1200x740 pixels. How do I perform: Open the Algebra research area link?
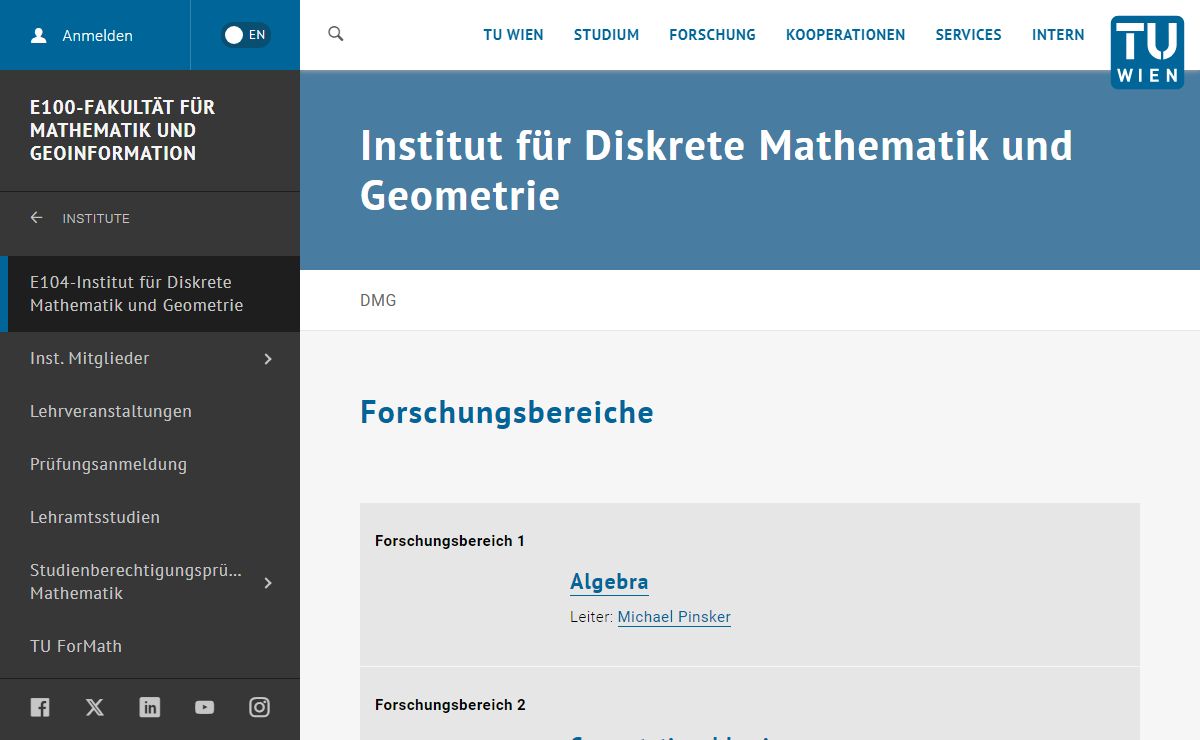[609, 582]
